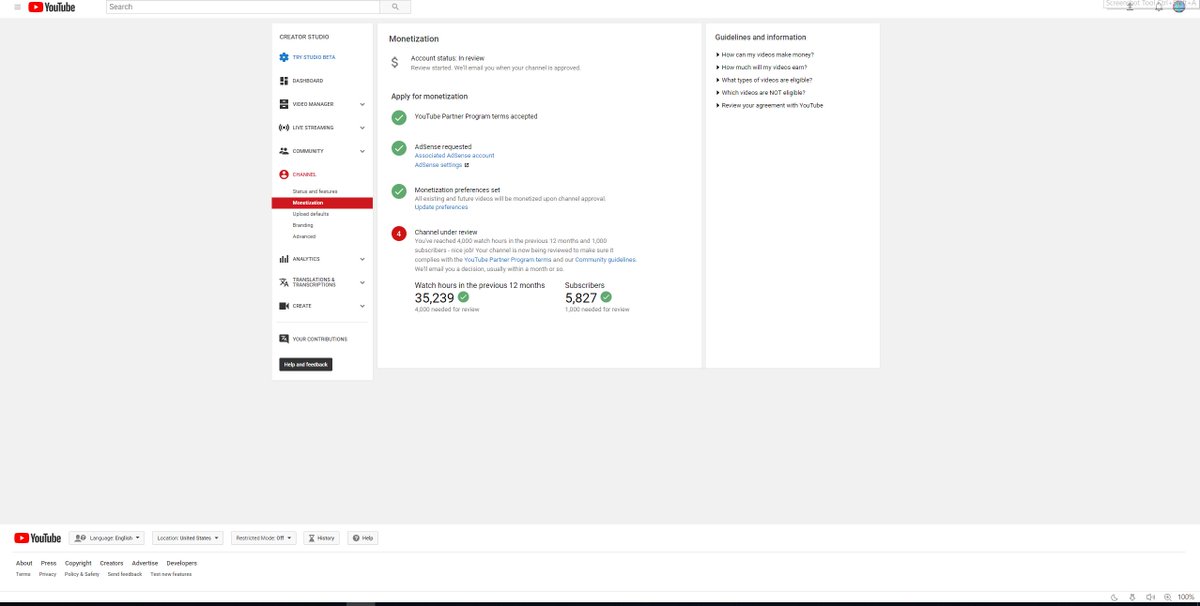Viewport: 1200px width, 606px height.
Task: Open the Associated AdSense account link
Action: pyautogui.click(x=454, y=156)
